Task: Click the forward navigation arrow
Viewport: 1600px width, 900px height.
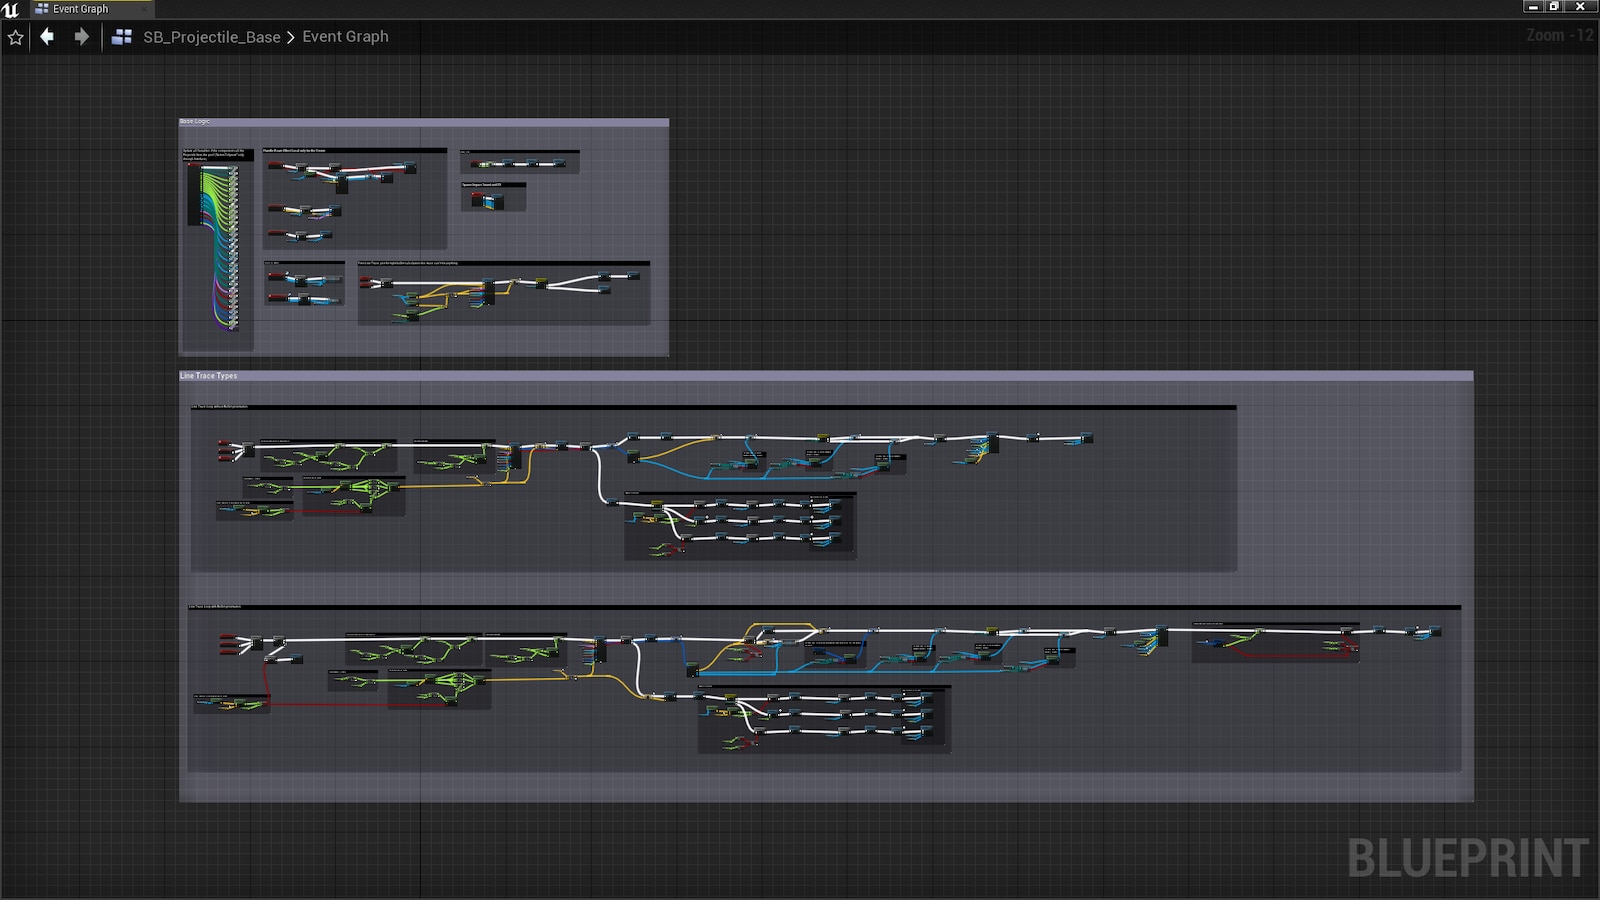Action: click(81, 37)
